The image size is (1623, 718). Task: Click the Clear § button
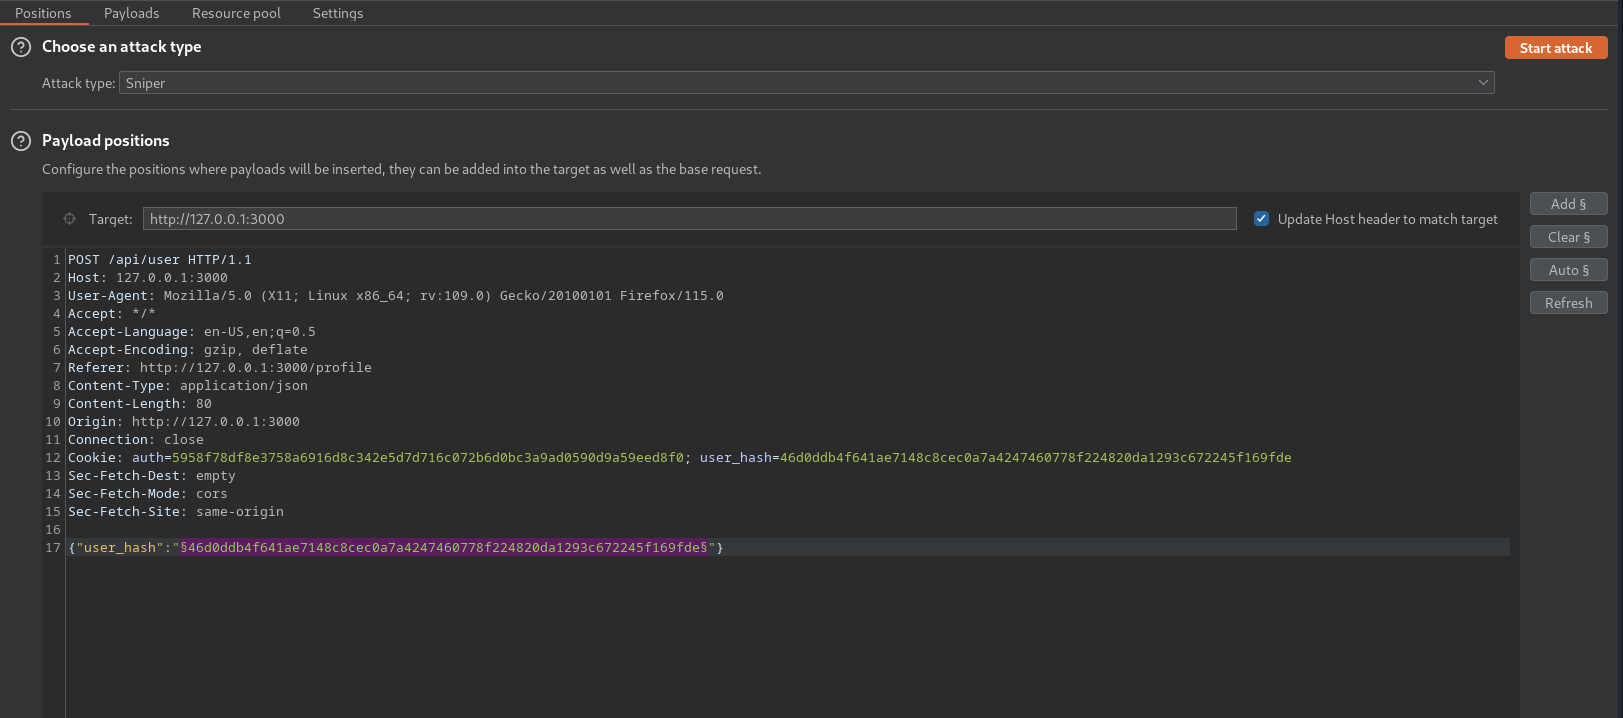pyautogui.click(x=1568, y=237)
